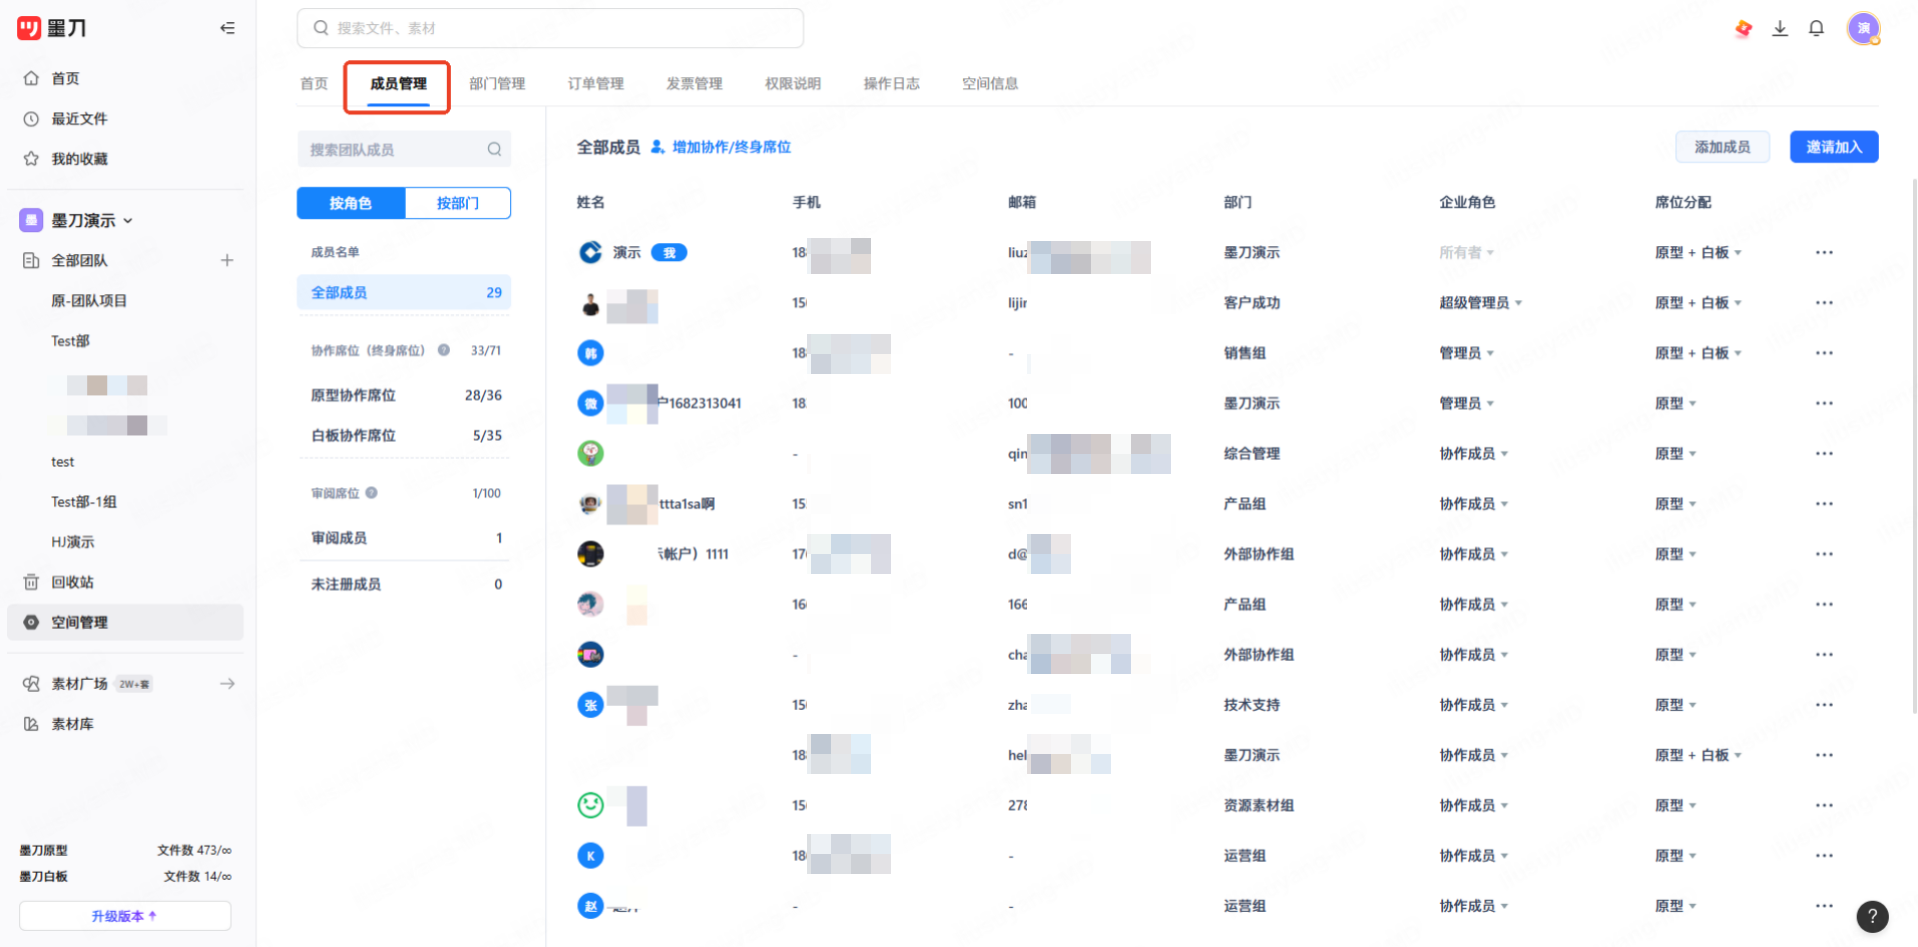1918x947 pixels.
Task: Switch to the 订单管理 tab
Action: 596,84
